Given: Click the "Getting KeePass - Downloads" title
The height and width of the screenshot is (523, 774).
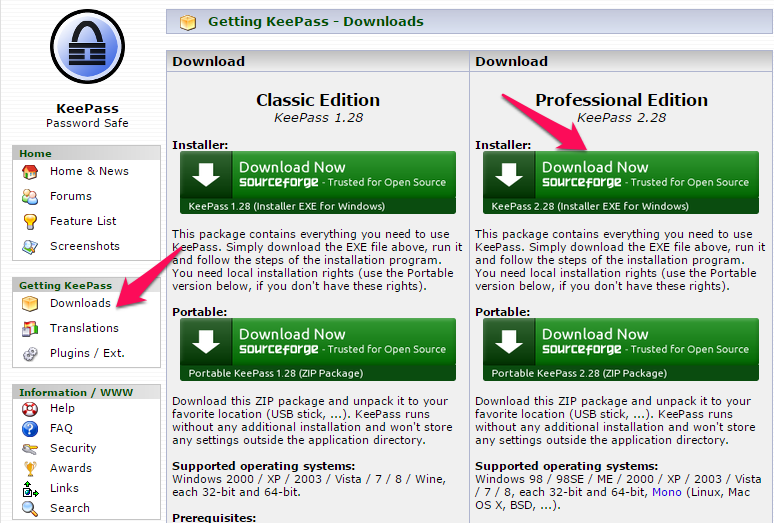Looking at the screenshot, I should click(x=316, y=22).
